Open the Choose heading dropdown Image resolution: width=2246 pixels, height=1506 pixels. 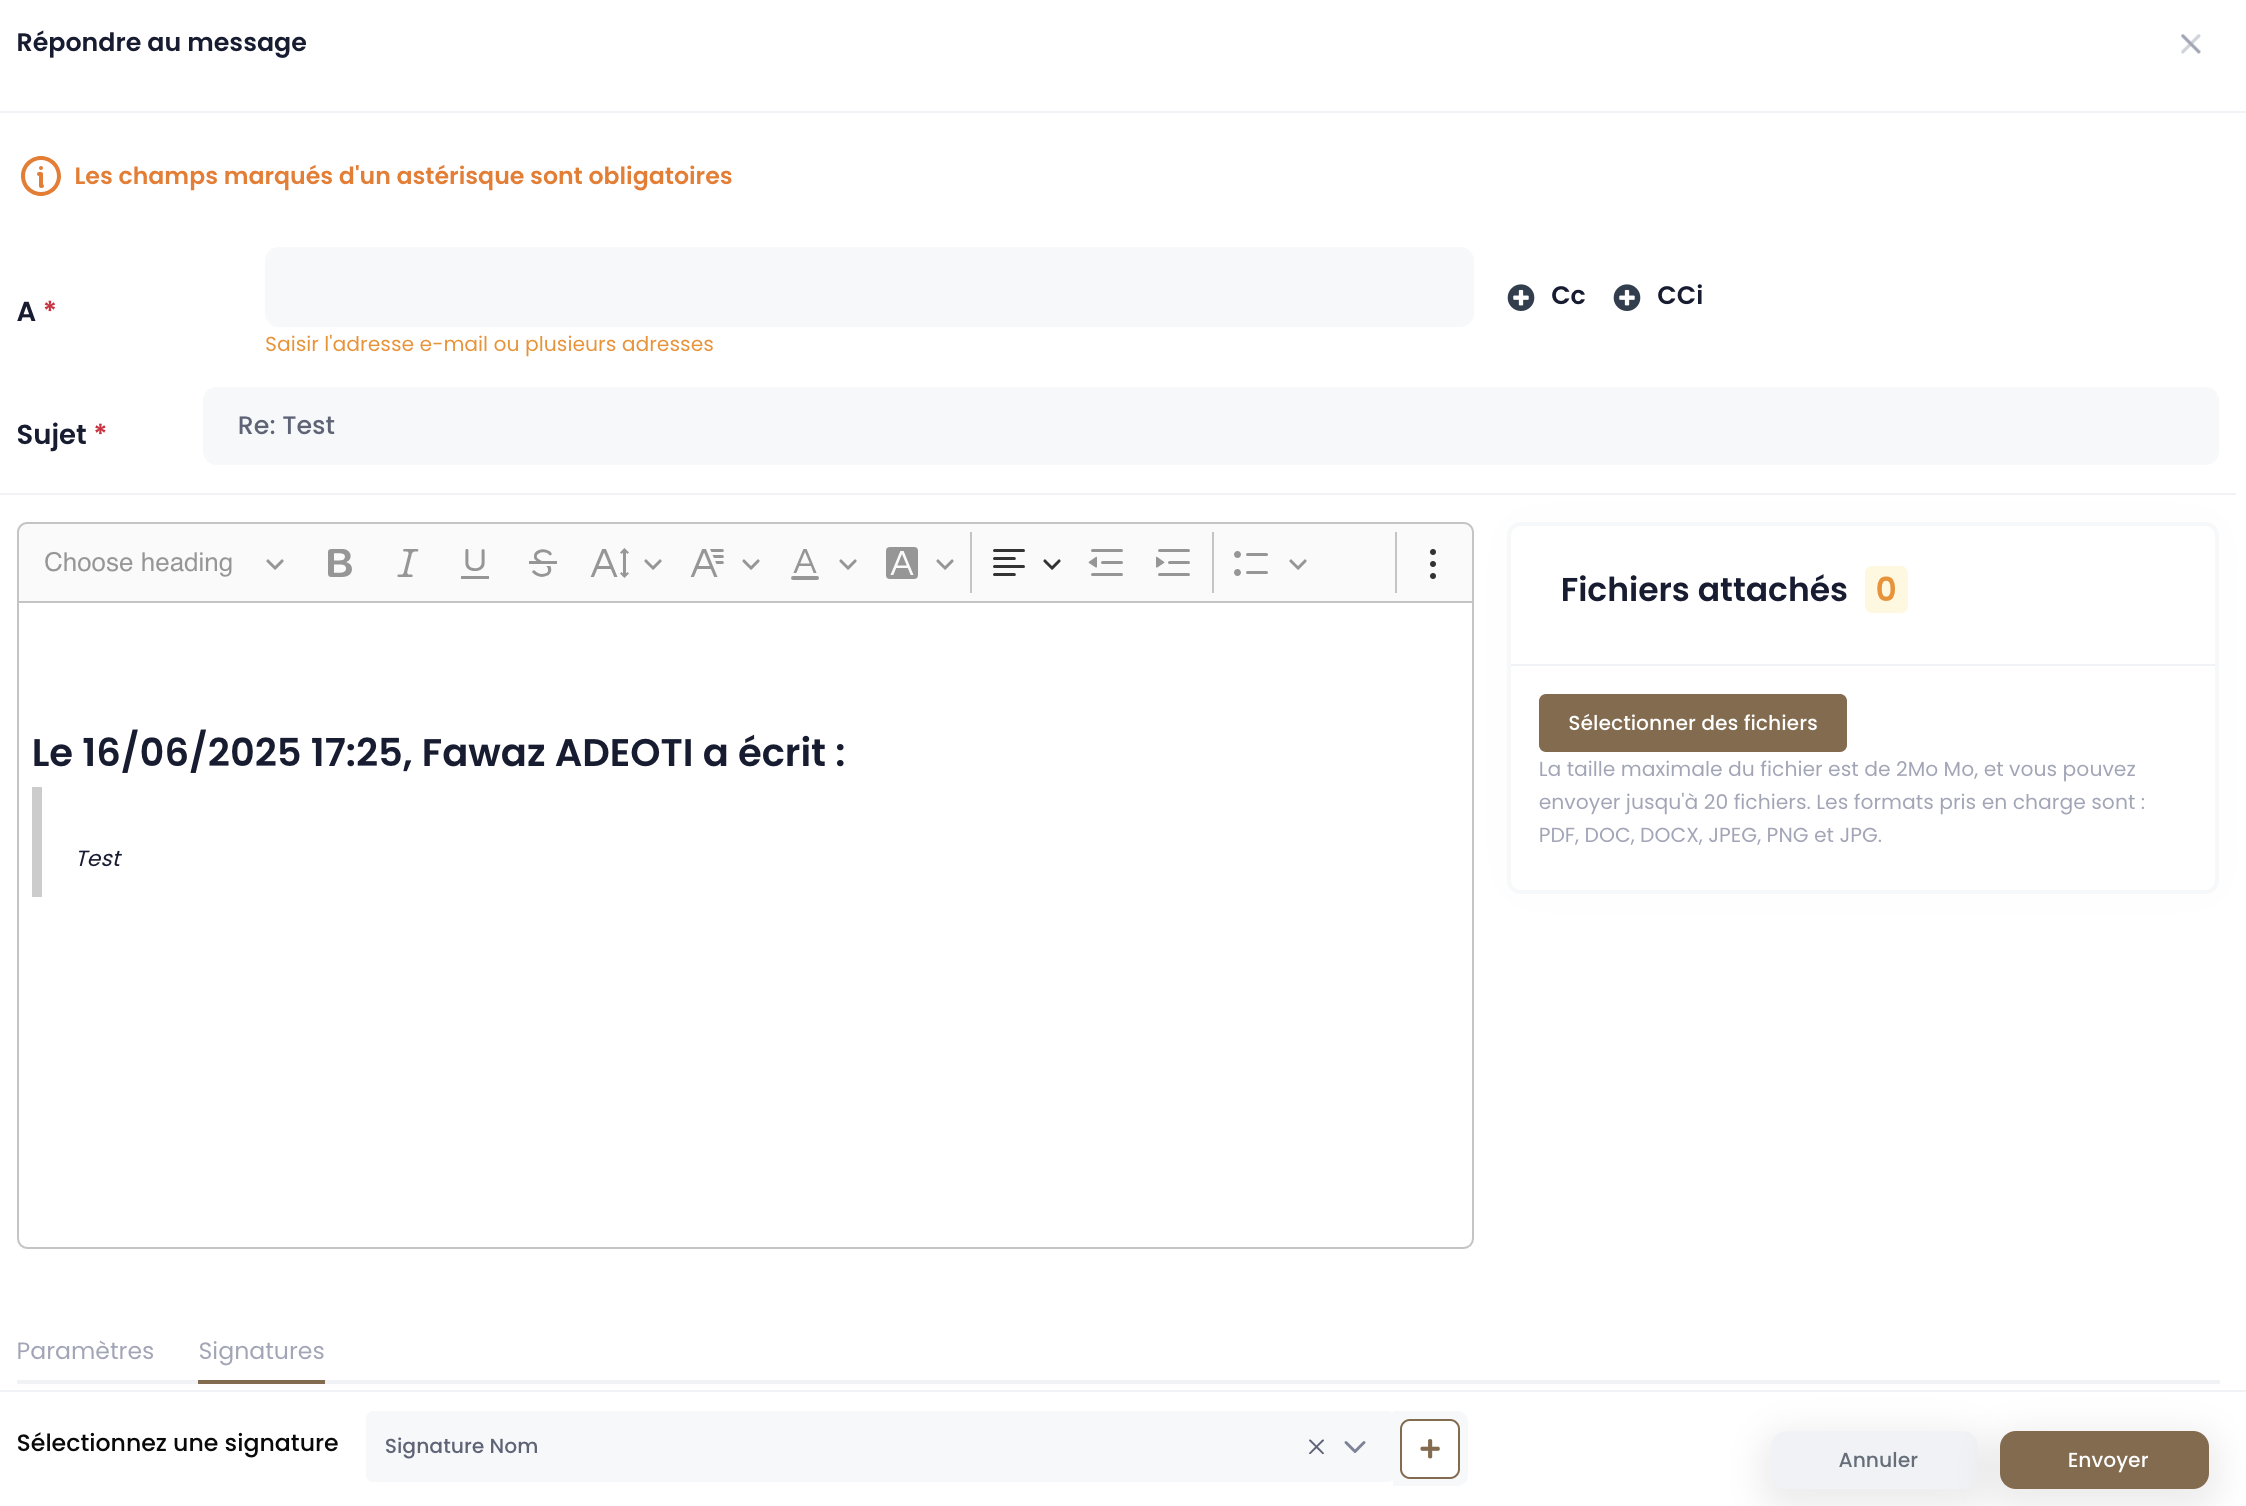[x=164, y=563]
